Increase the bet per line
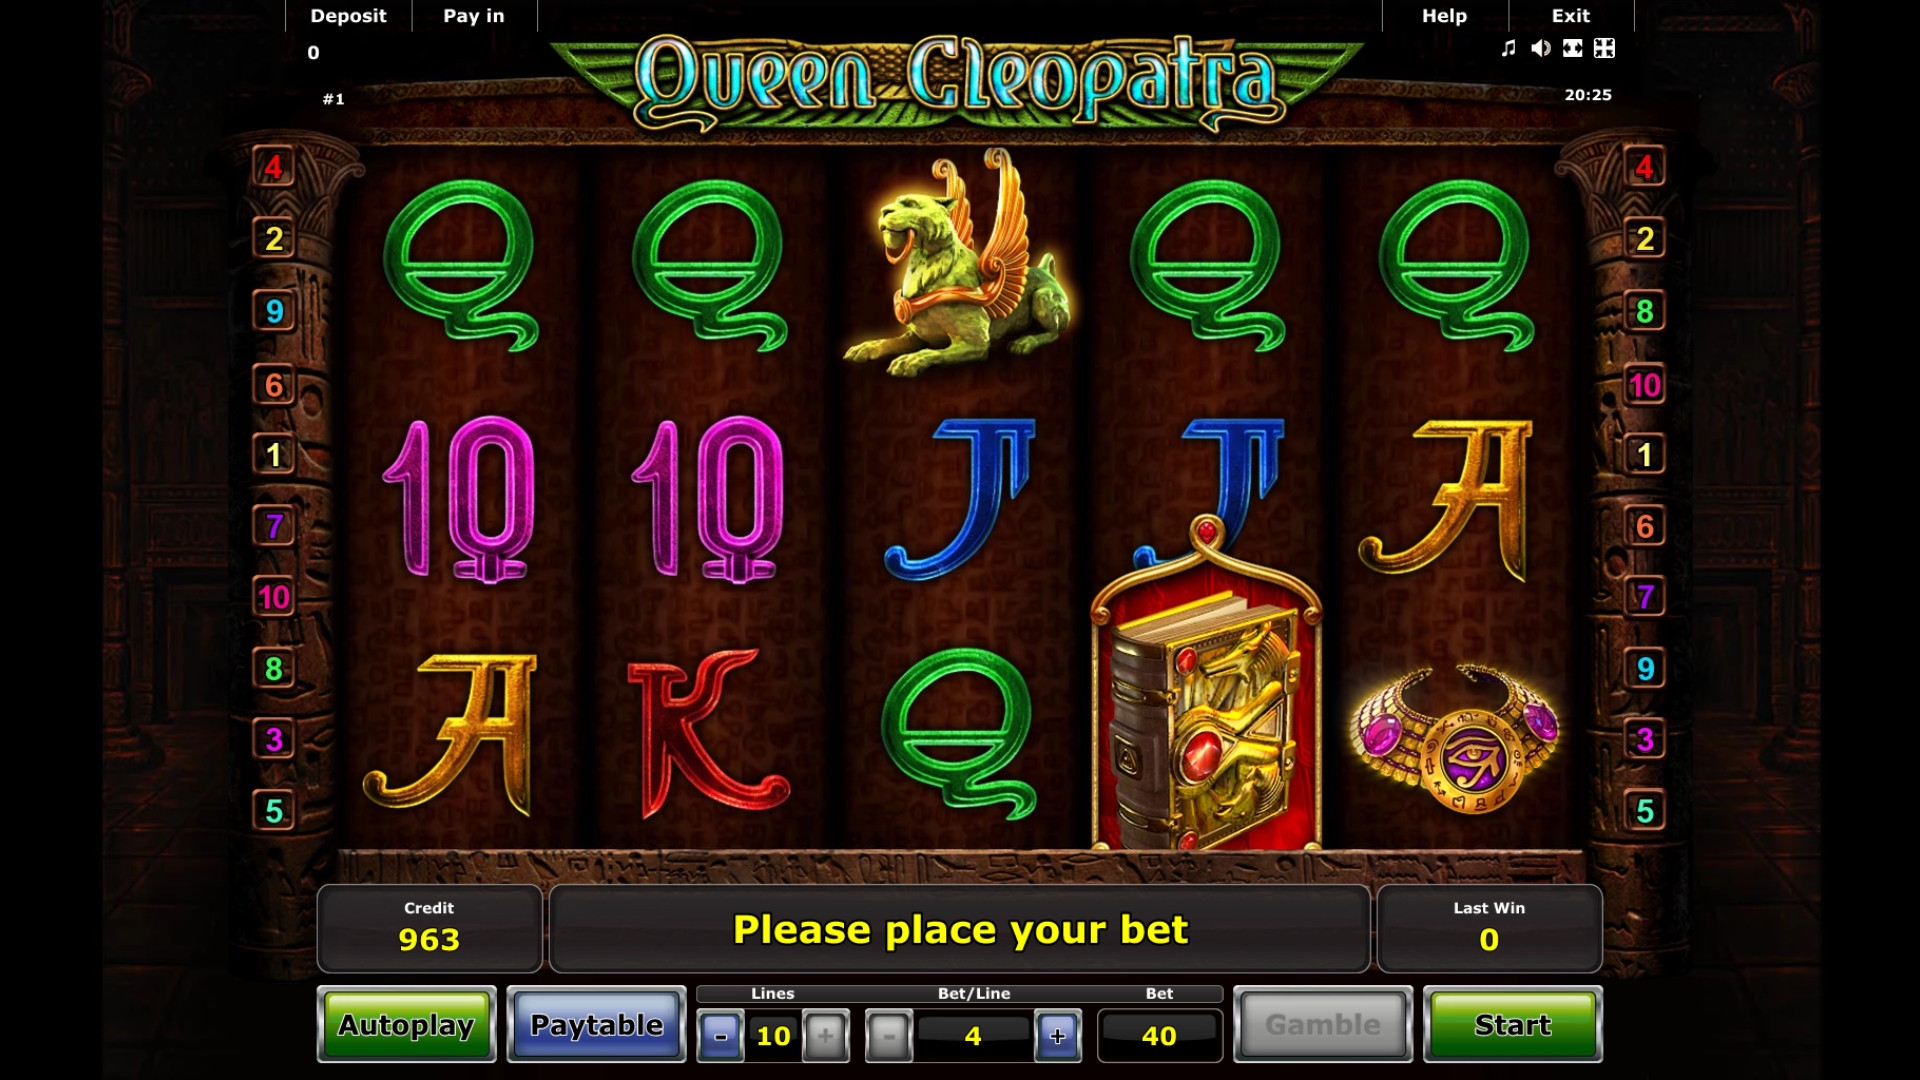The height and width of the screenshot is (1080, 1920). [x=1058, y=1036]
